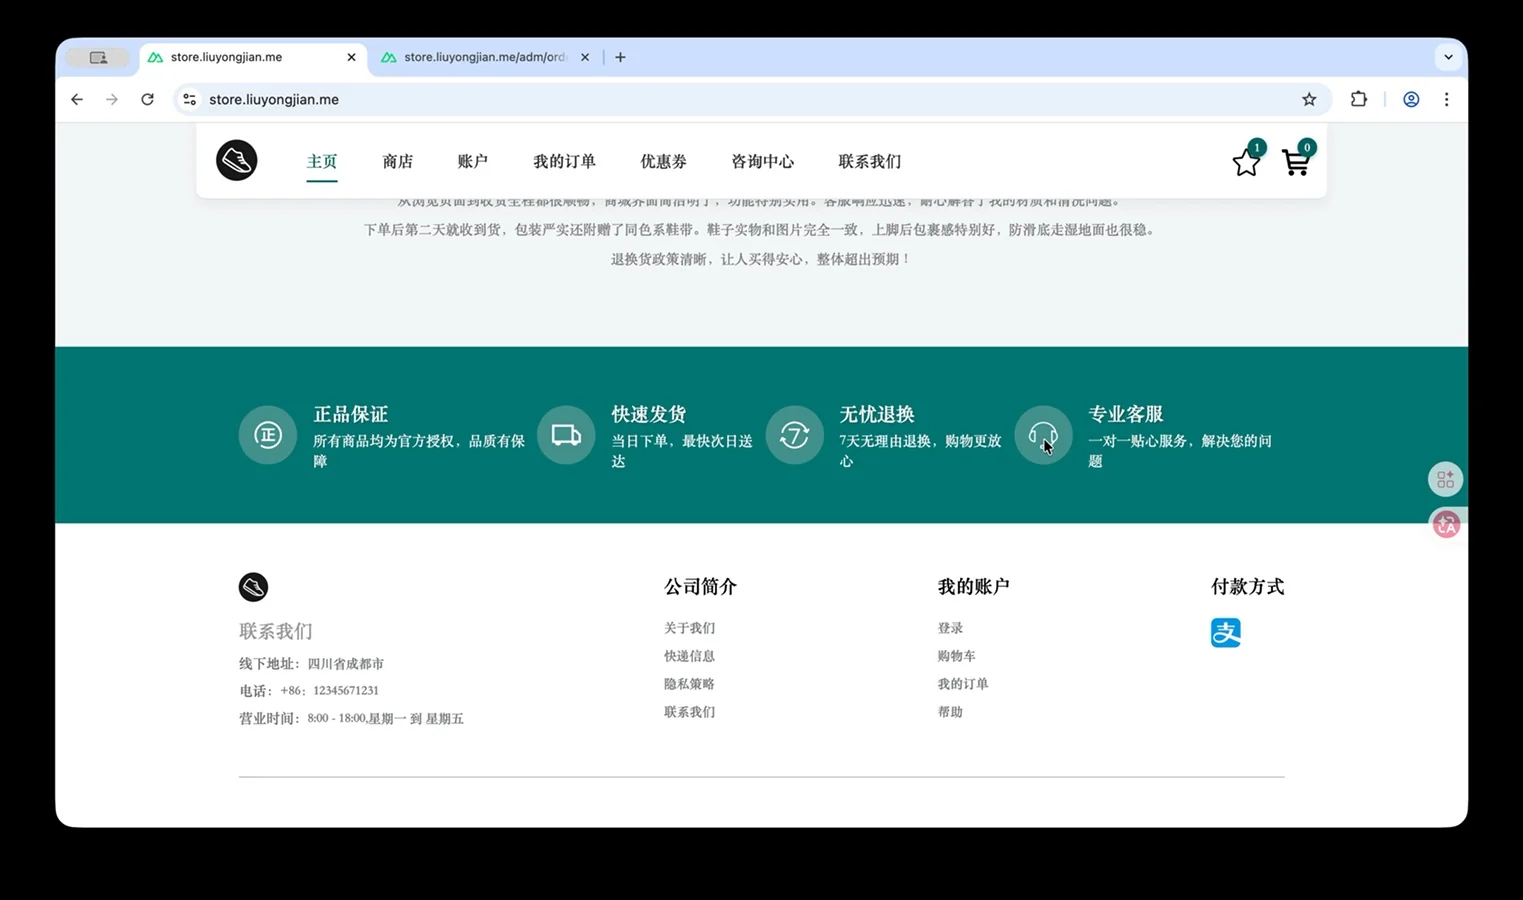Go forward using browser forward arrow
Screen dimensions: 1523x900
tap(112, 99)
